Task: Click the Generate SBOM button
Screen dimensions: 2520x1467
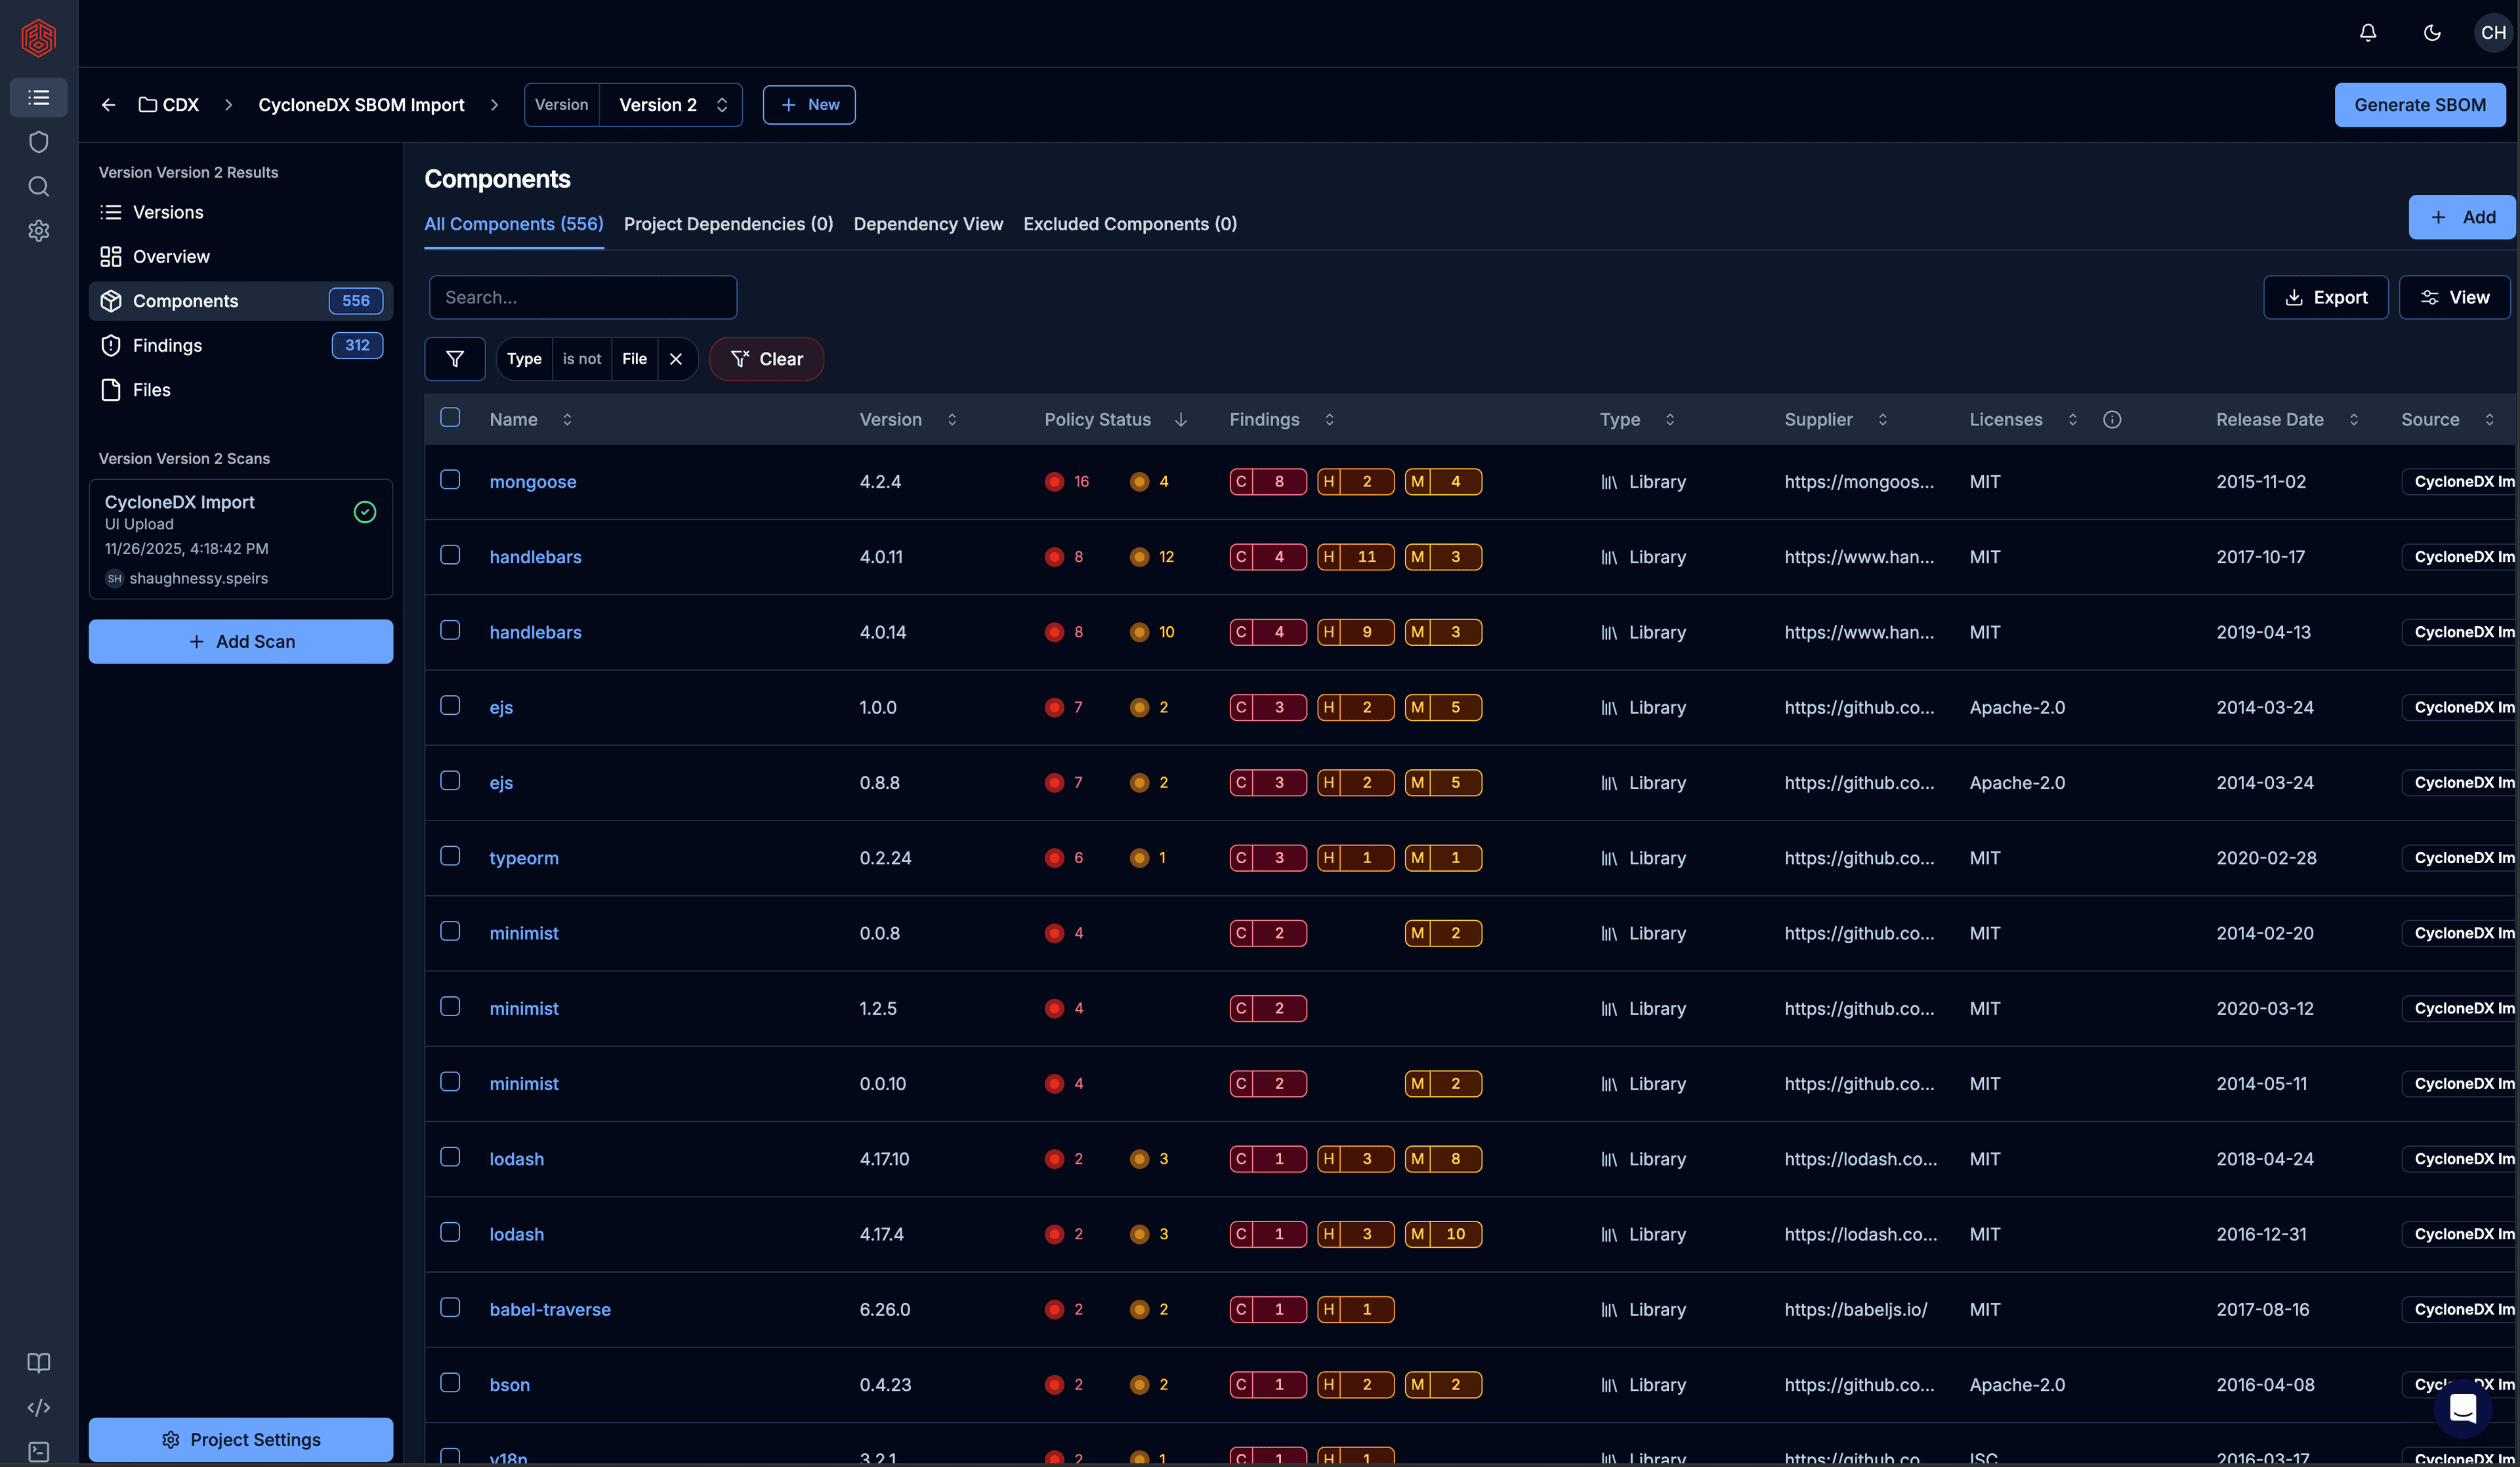Action: 2419,105
